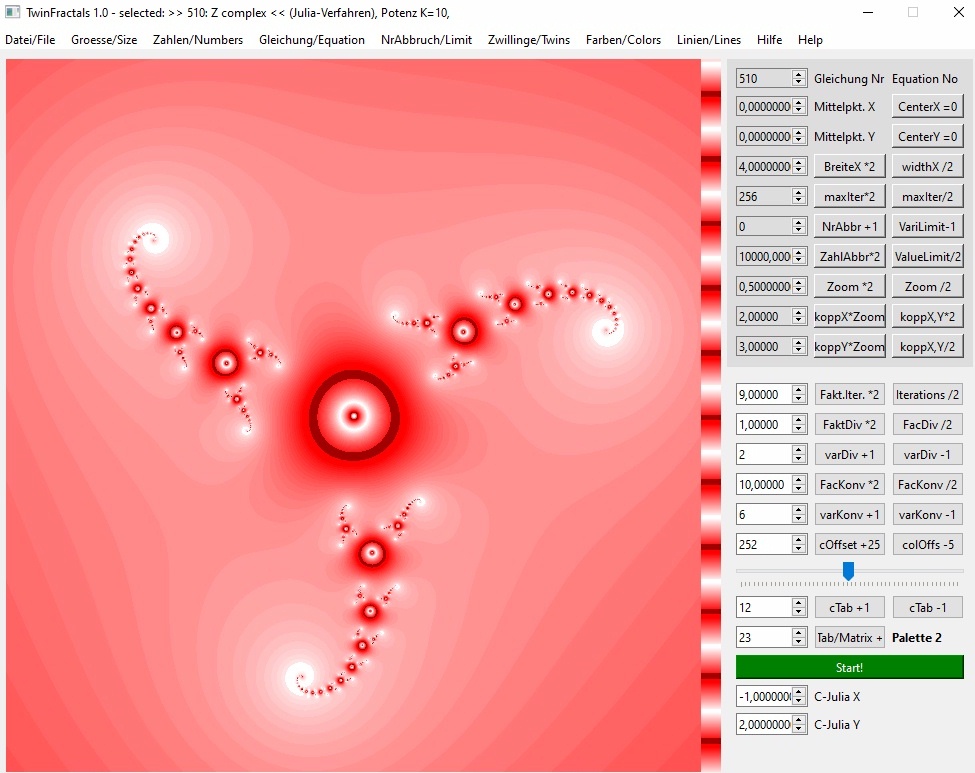This screenshot has height=773, width=975.
Task: Click the FaktDiv *2 button
Action: [849, 424]
